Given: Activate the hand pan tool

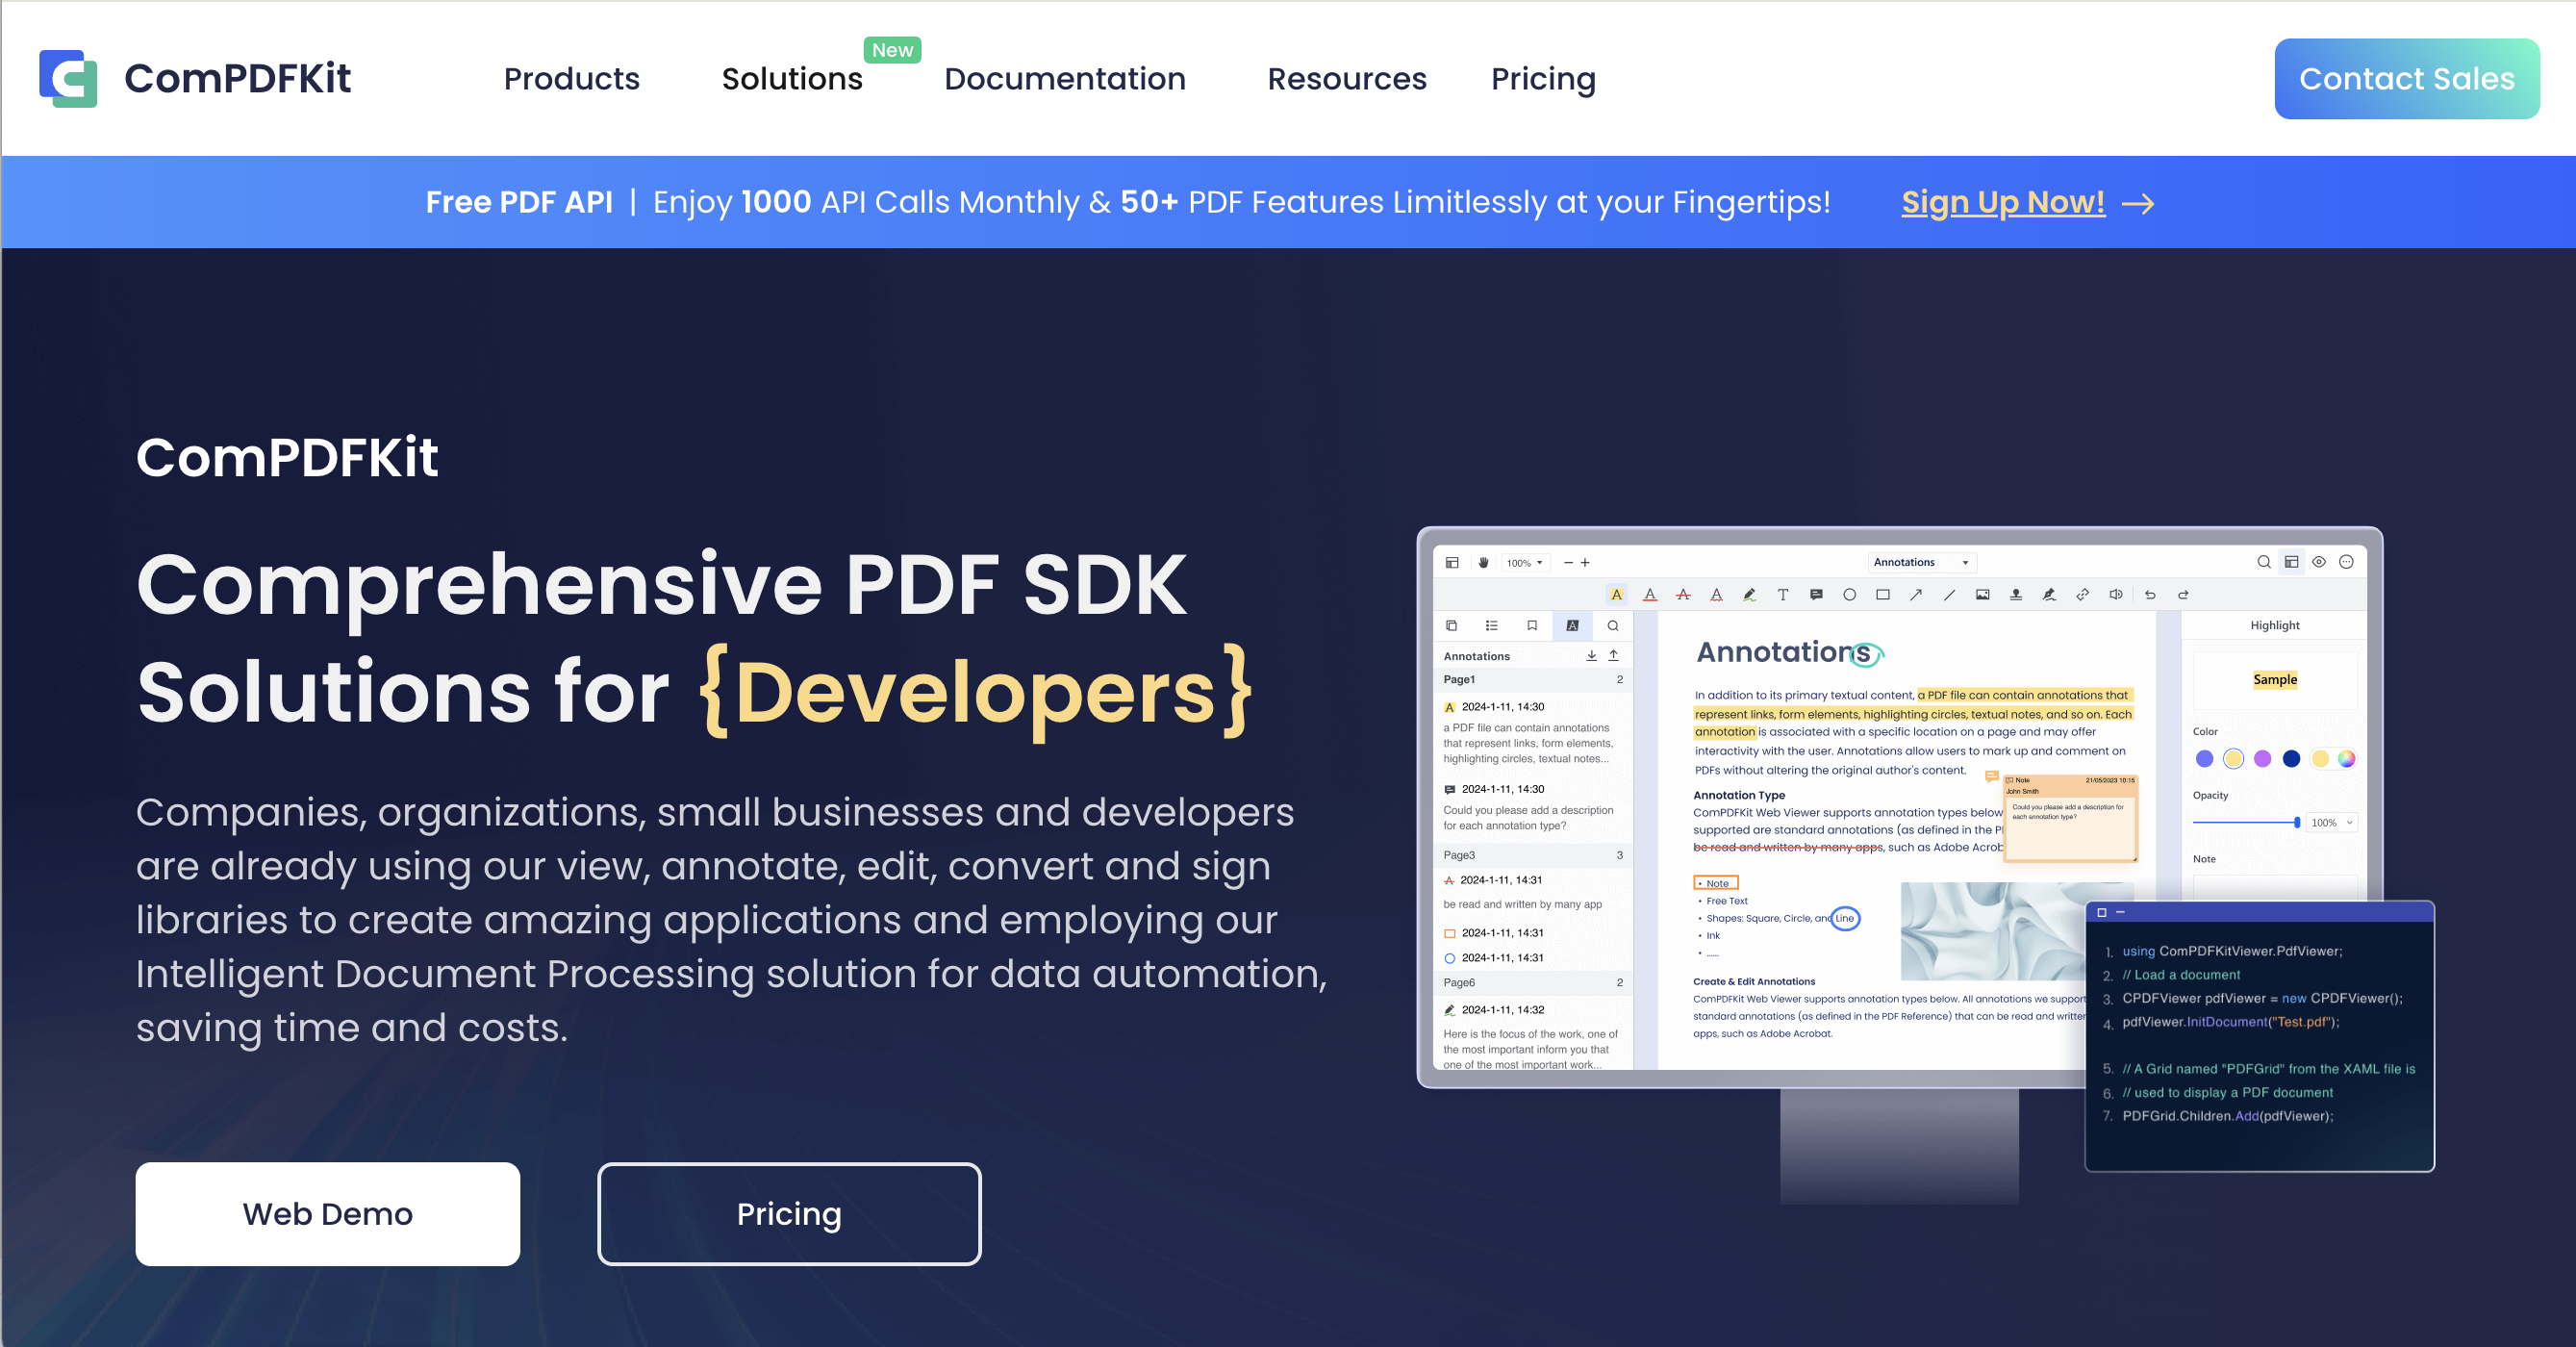Looking at the screenshot, I should (x=1484, y=563).
